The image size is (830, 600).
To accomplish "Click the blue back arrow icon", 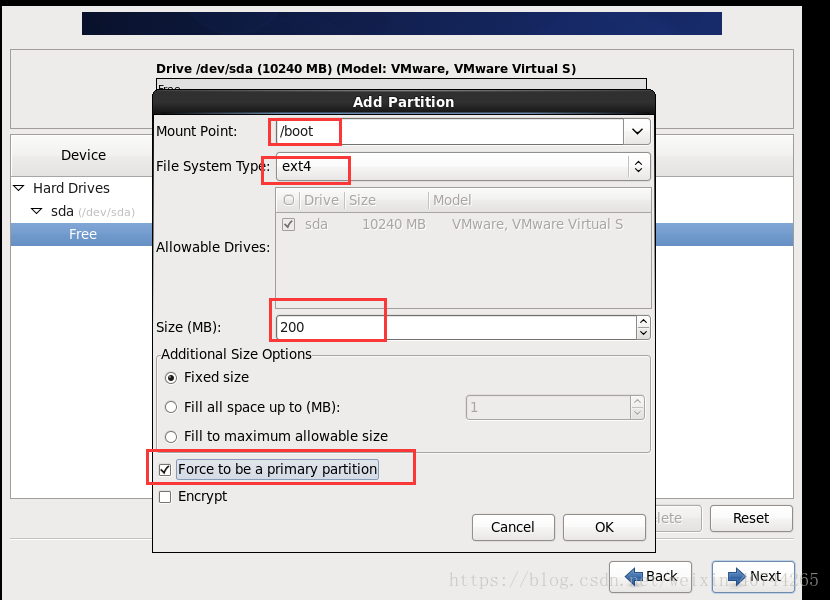I will (x=634, y=576).
